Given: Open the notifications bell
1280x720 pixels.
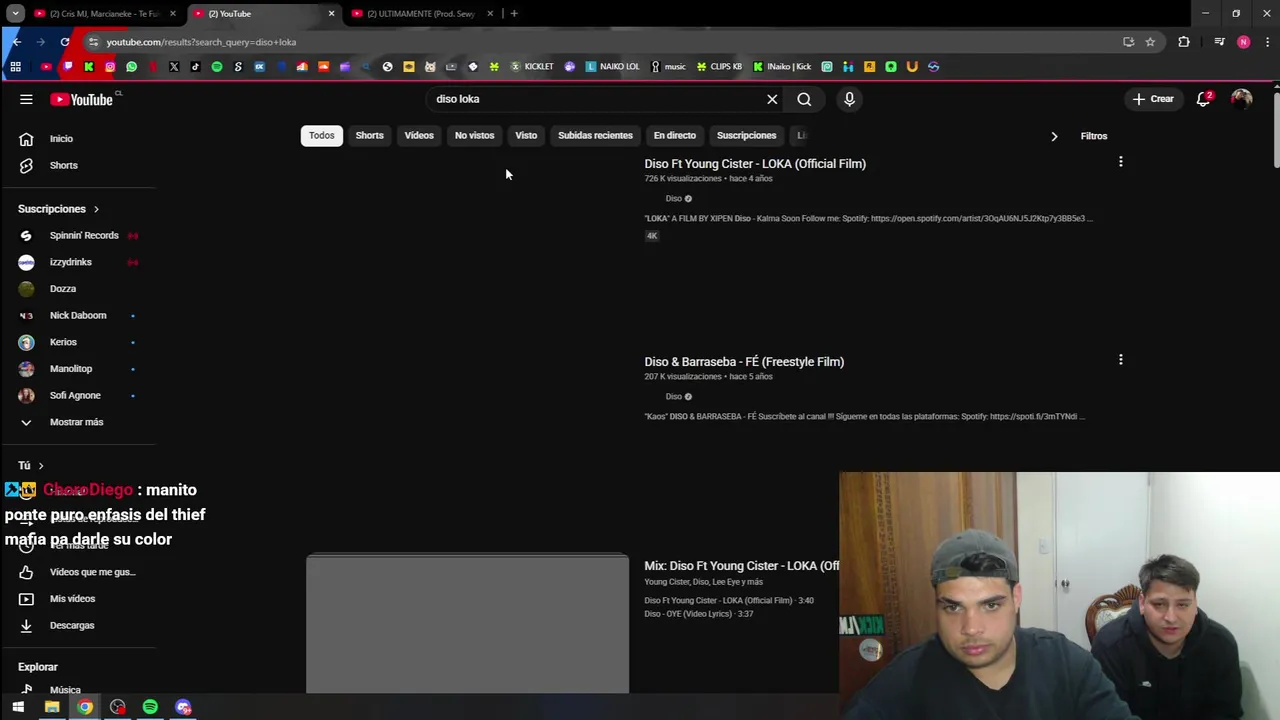Looking at the screenshot, I should [1204, 99].
